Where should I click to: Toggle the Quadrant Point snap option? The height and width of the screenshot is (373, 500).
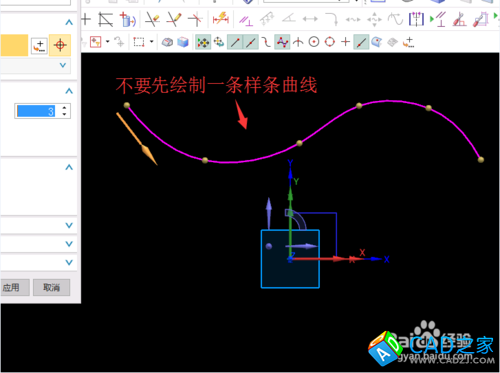coord(330,42)
